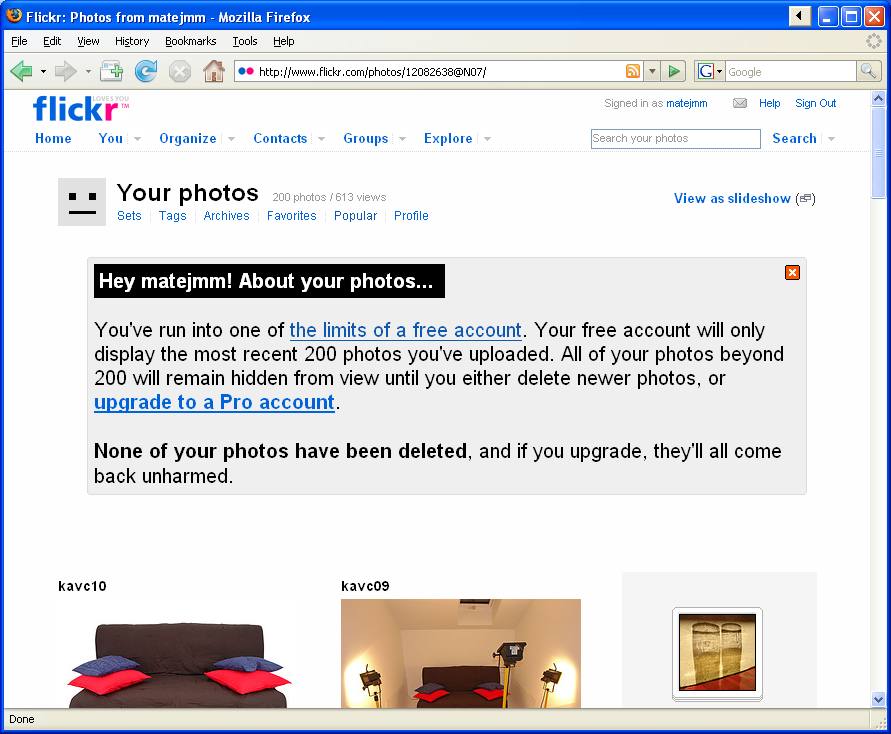
Task: Open the Favorites link
Action: (292, 216)
